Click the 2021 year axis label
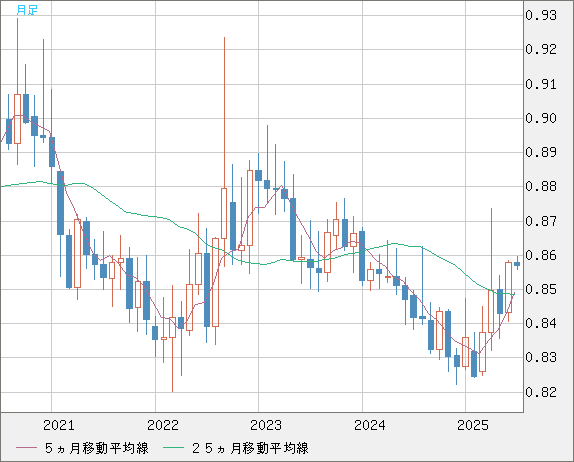This screenshot has height=462, width=574. pyautogui.click(x=59, y=425)
